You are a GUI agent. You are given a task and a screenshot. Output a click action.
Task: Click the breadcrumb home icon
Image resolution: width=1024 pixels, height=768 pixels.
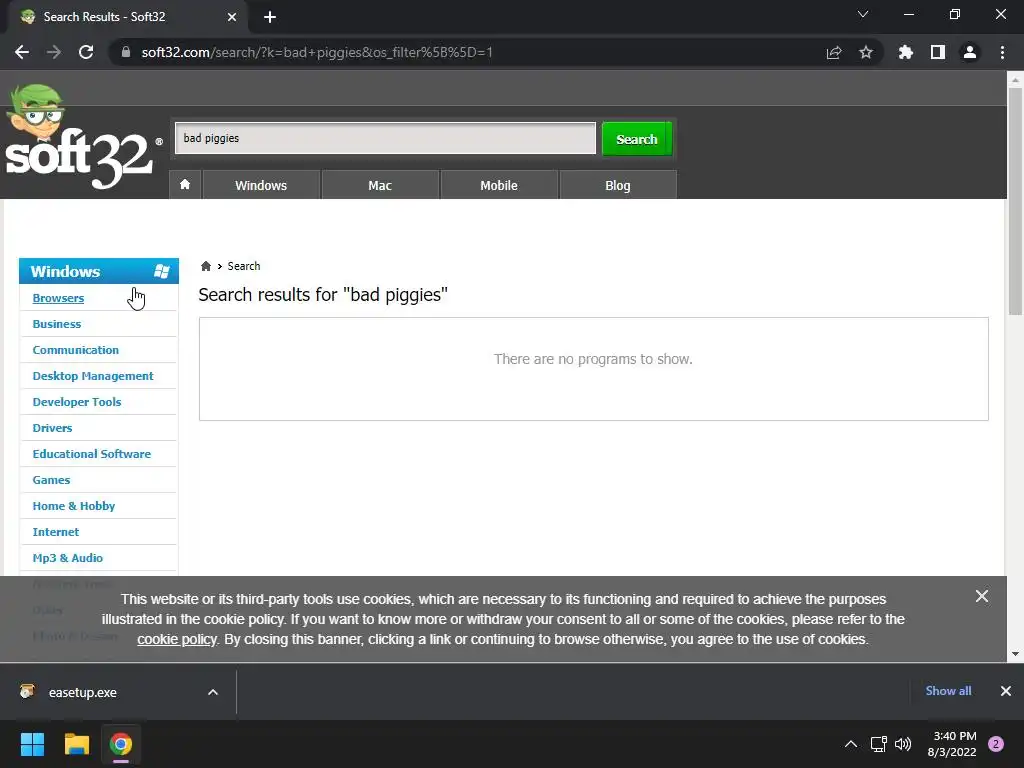(x=206, y=266)
